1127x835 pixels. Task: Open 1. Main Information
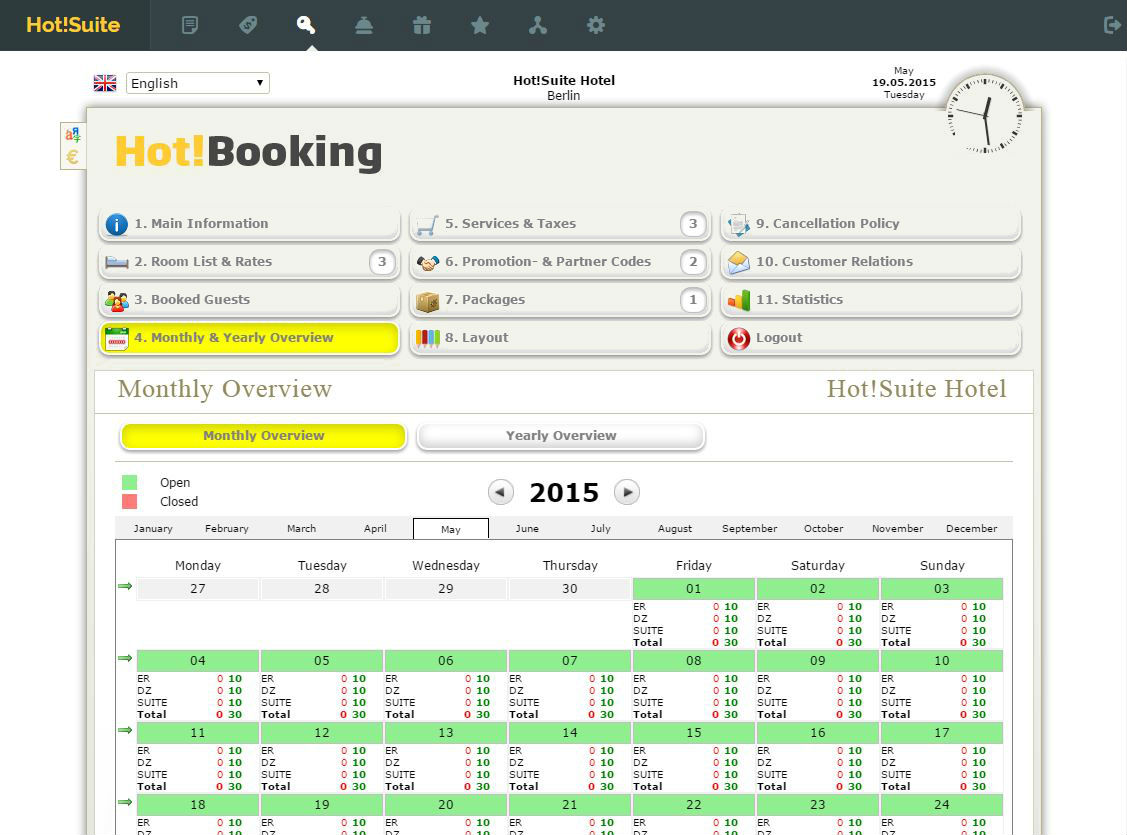249,224
